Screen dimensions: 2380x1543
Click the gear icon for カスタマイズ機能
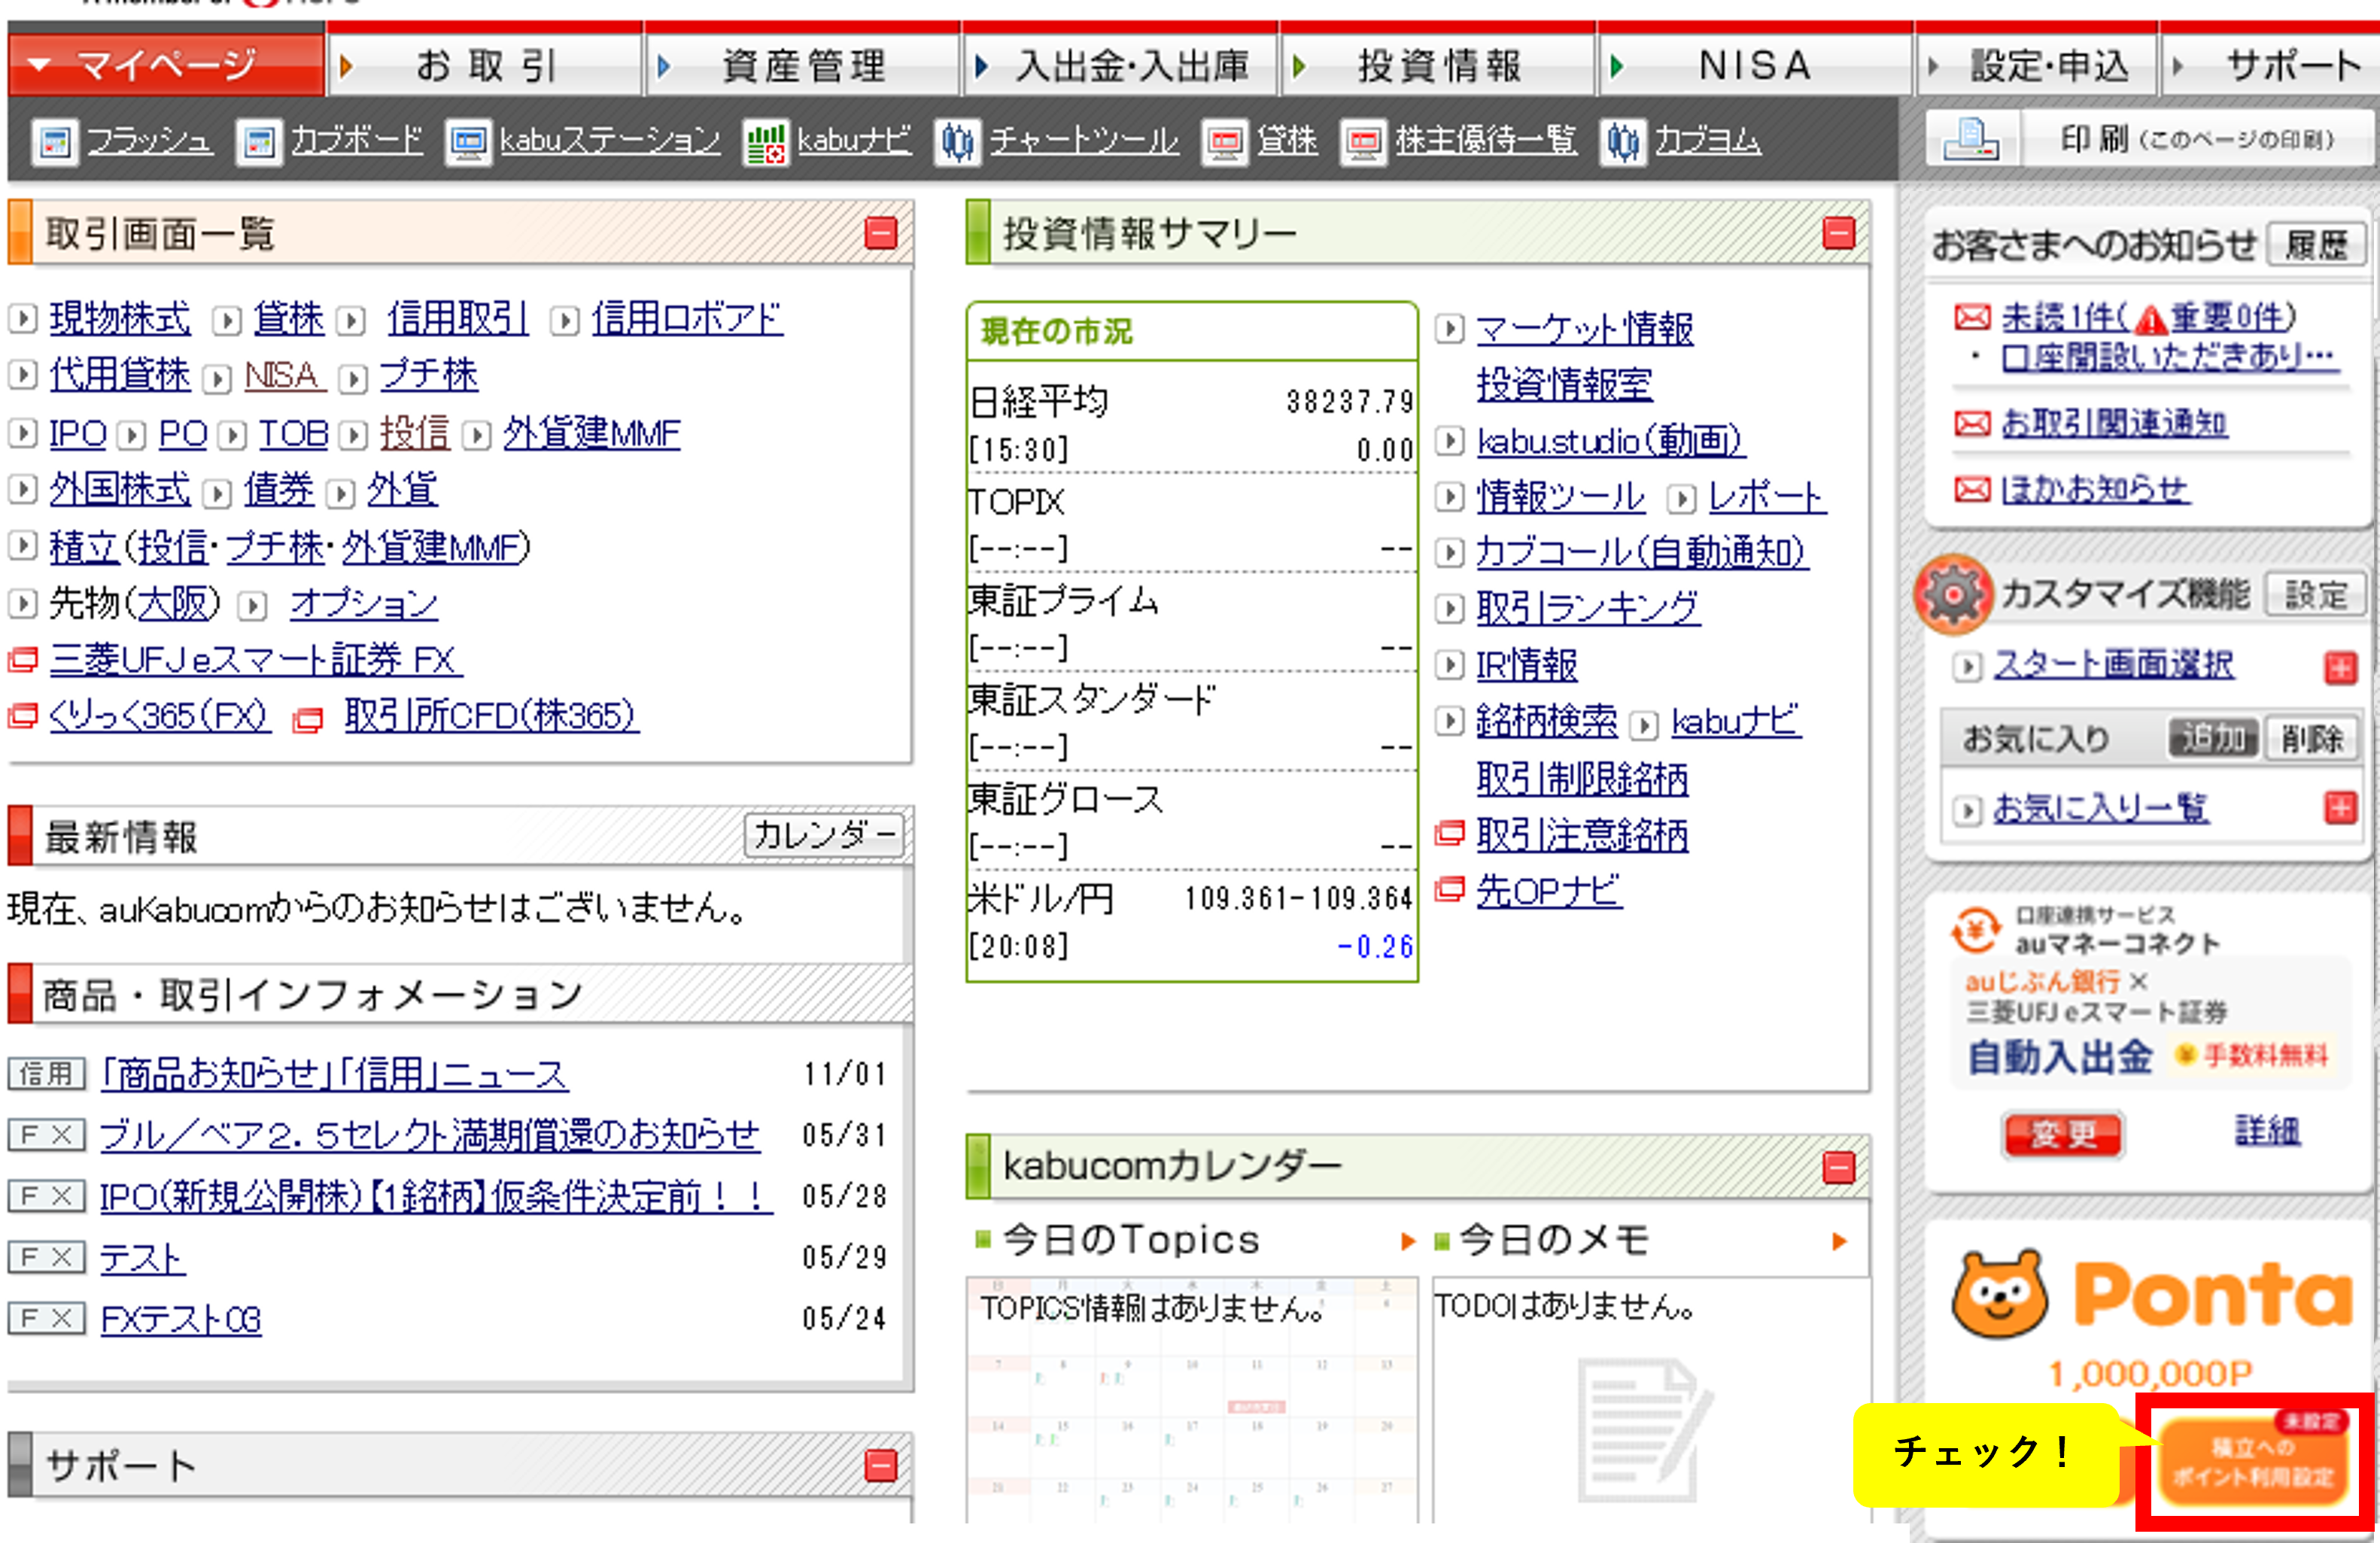point(1953,595)
